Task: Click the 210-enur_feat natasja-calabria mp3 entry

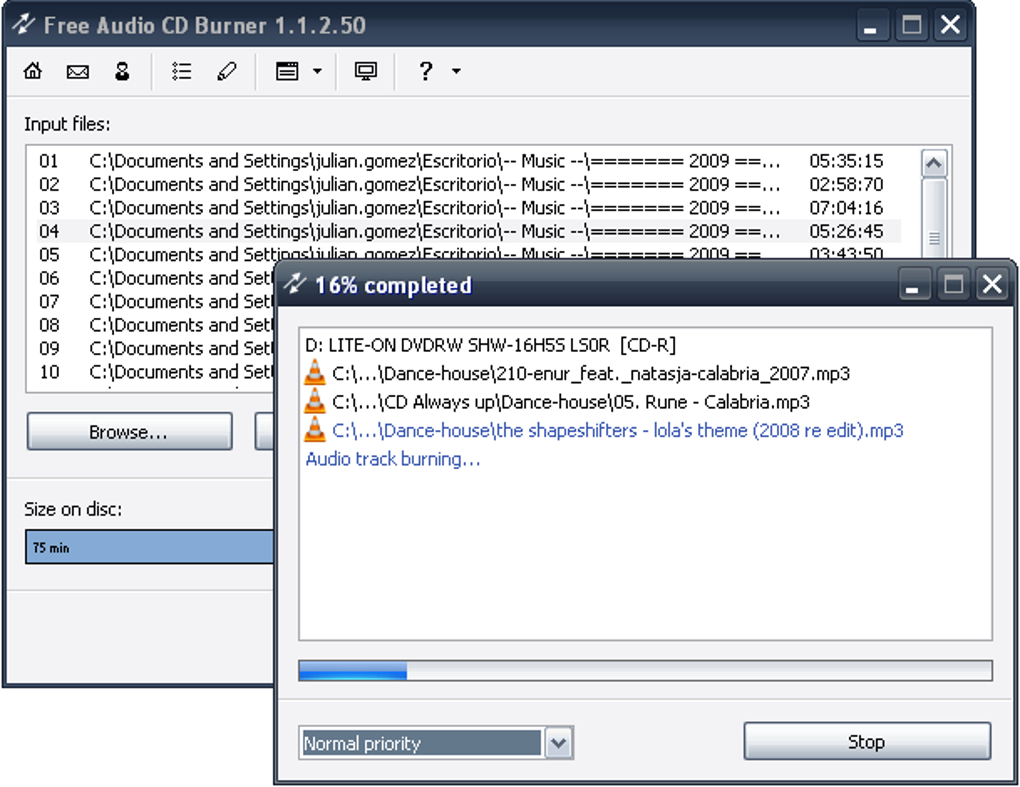Action: pos(591,373)
